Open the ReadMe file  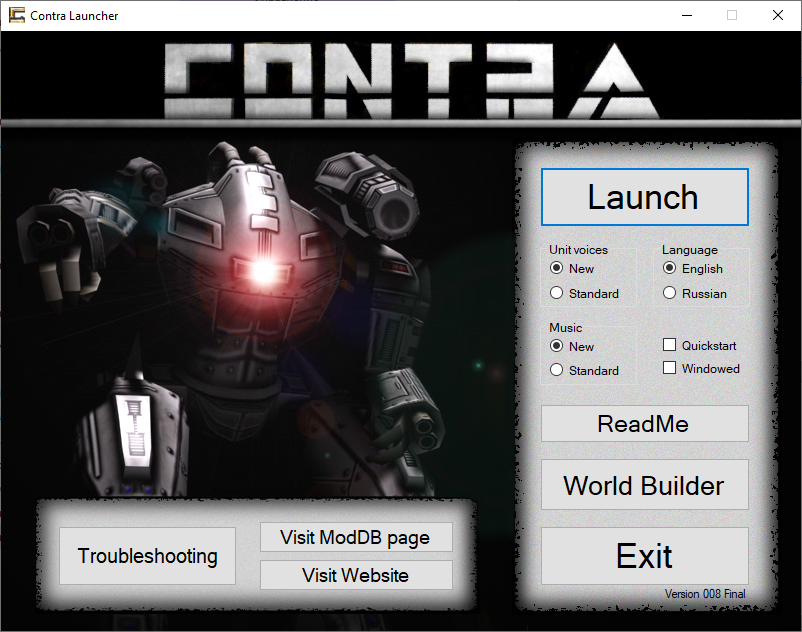644,423
